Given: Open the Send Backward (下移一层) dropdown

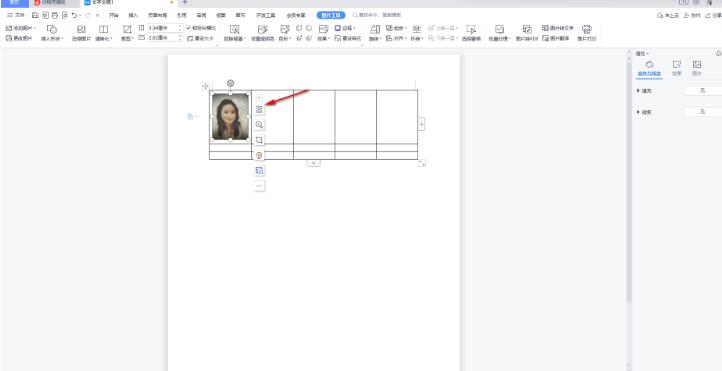Looking at the screenshot, I should pos(443,39).
